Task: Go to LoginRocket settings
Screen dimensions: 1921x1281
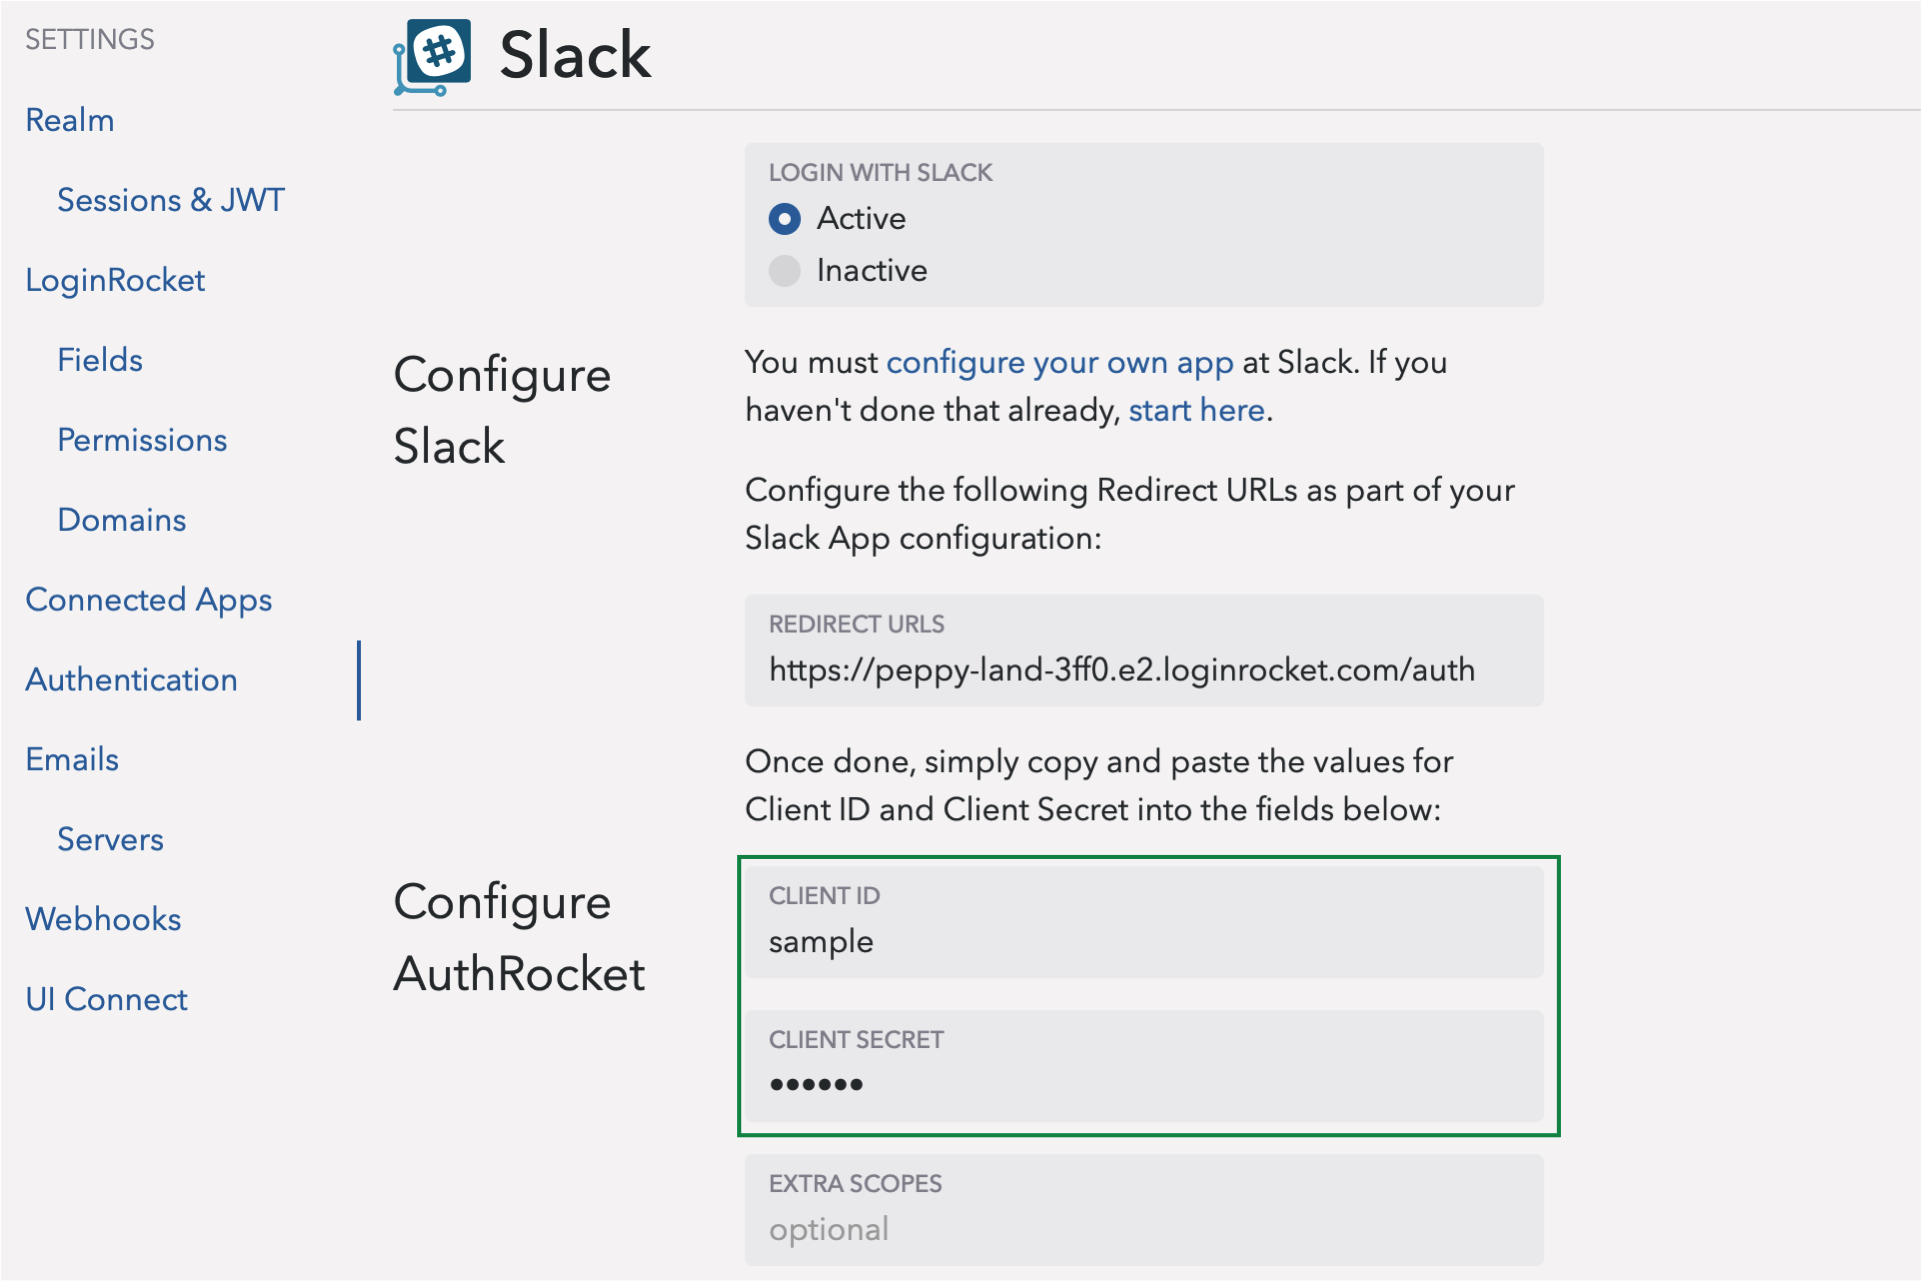Action: click(115, 280)
